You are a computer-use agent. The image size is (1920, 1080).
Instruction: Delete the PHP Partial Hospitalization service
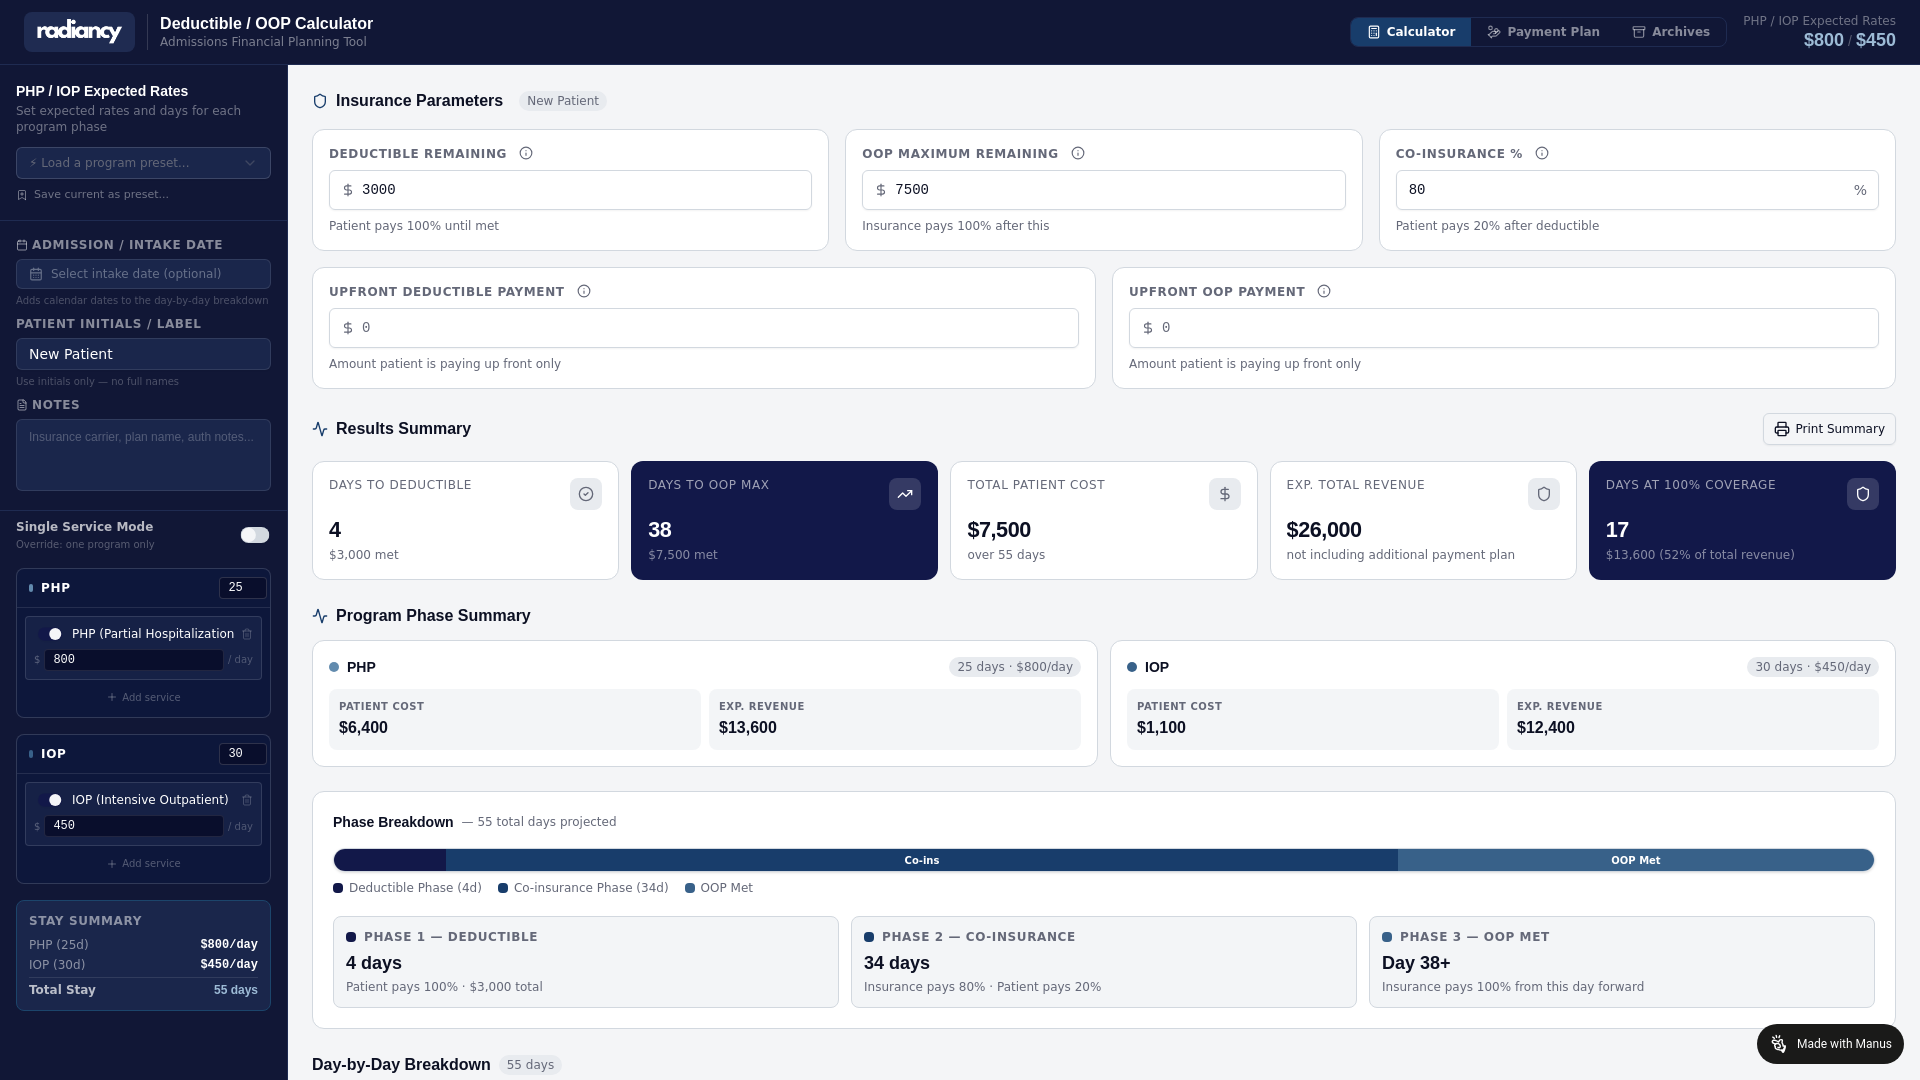point(247,634)
